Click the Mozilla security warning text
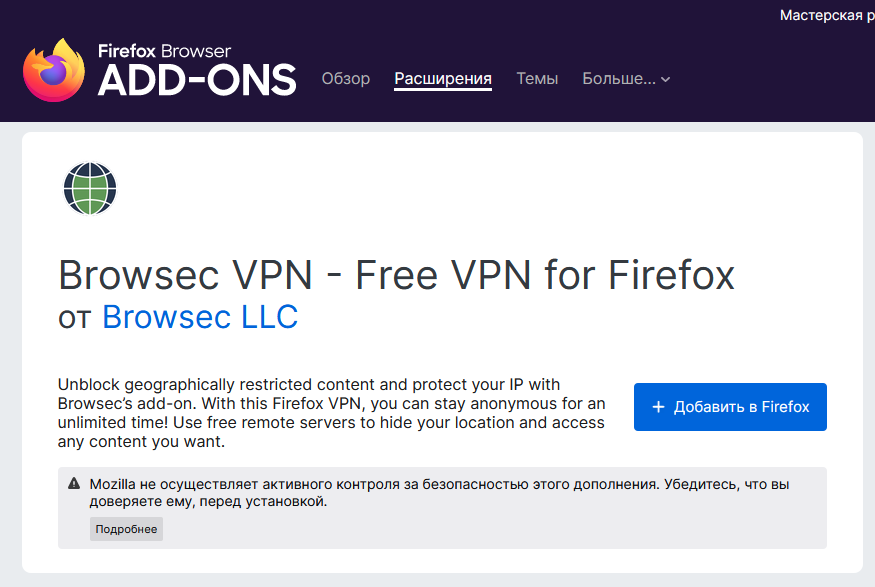This screenshot has height=587, width=875. coord(440,492)
